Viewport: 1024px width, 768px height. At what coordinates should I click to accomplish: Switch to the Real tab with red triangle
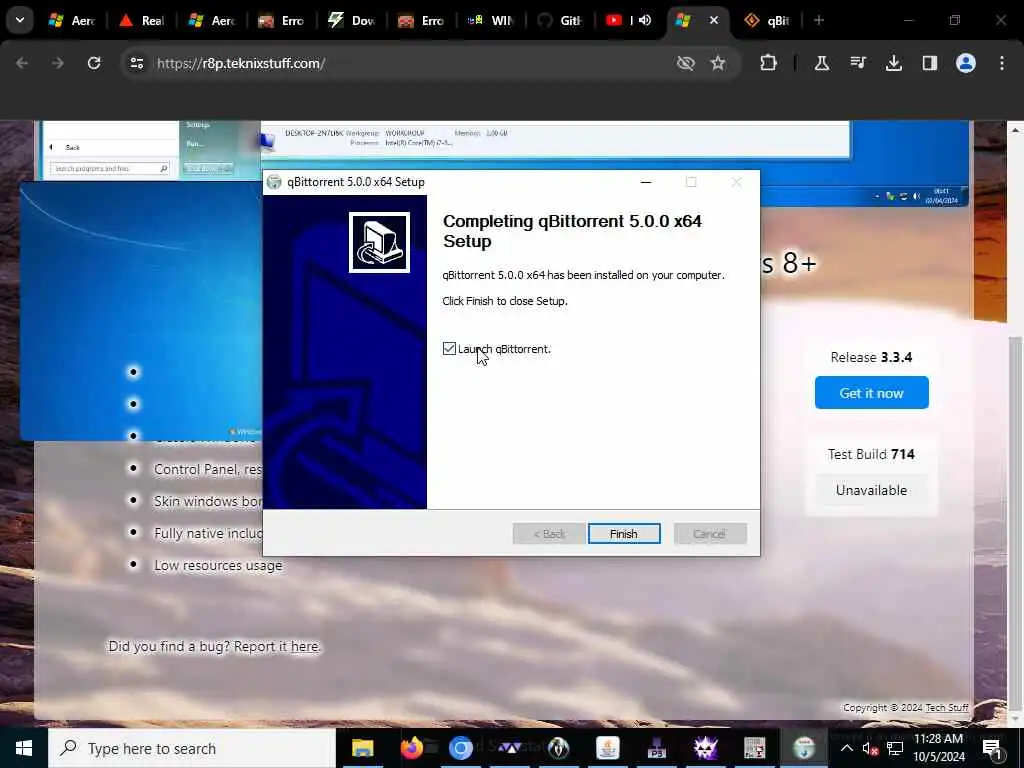(142, 20)
